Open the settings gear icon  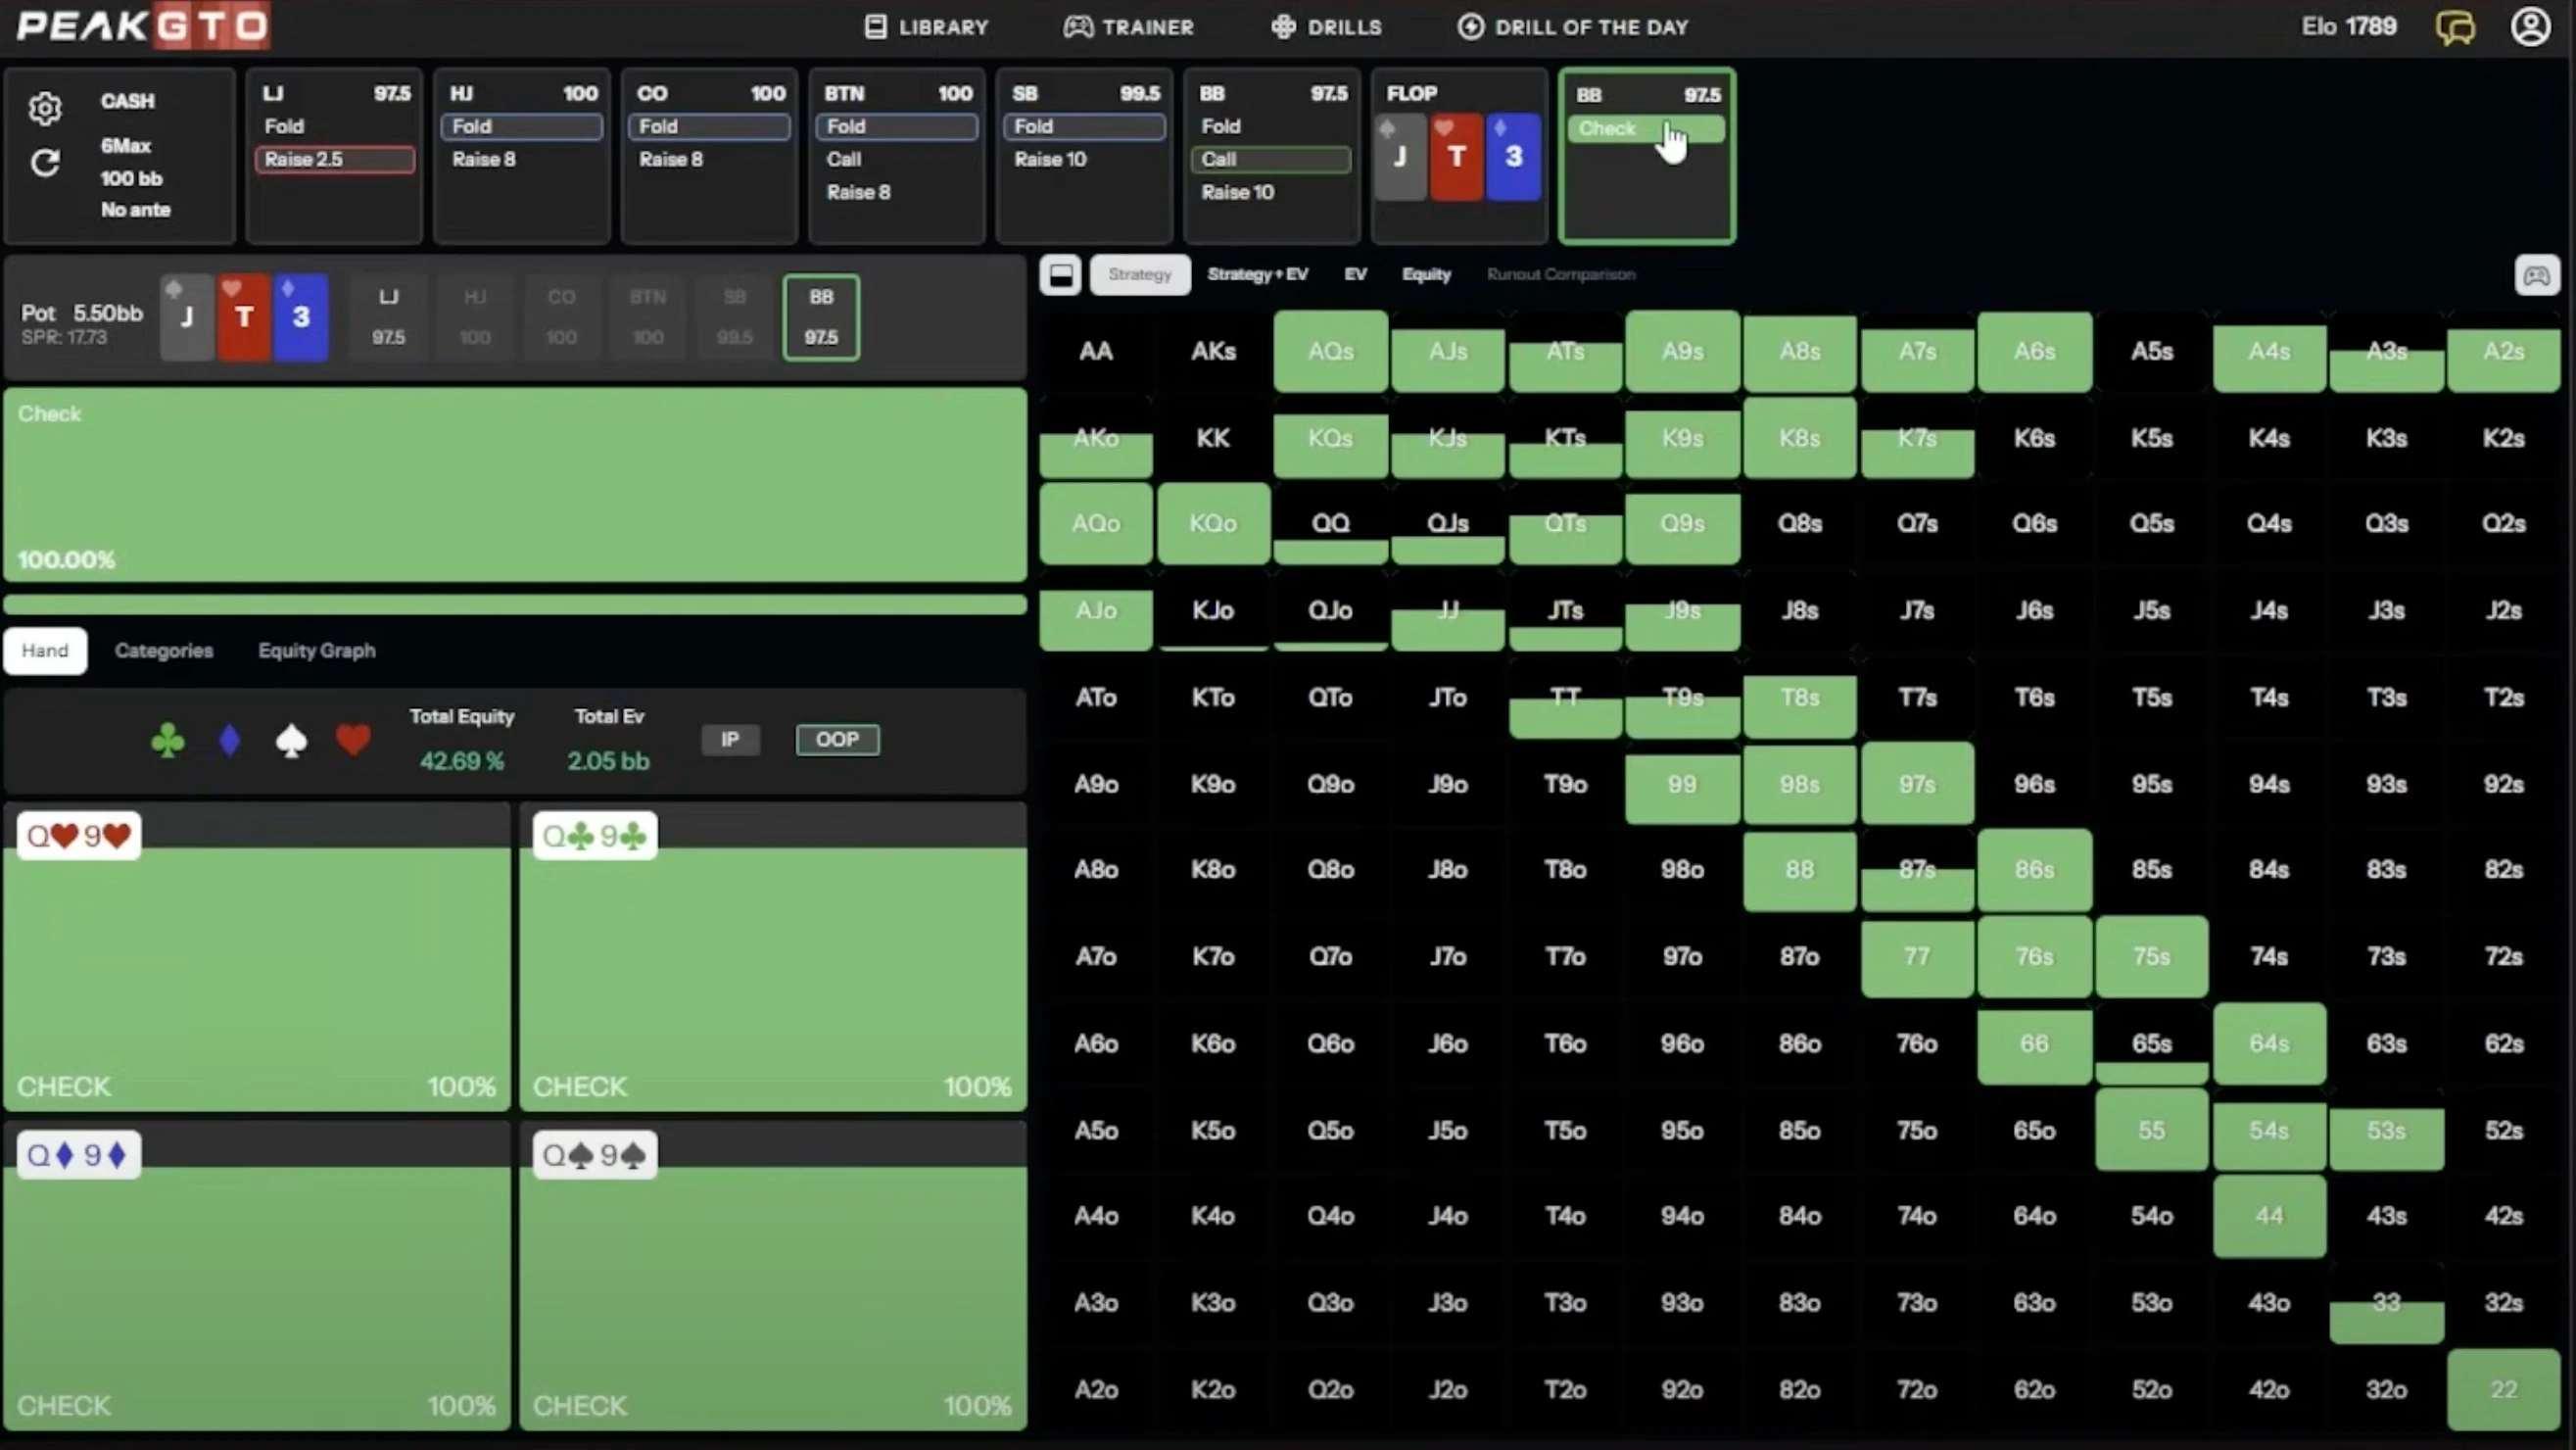45,108
